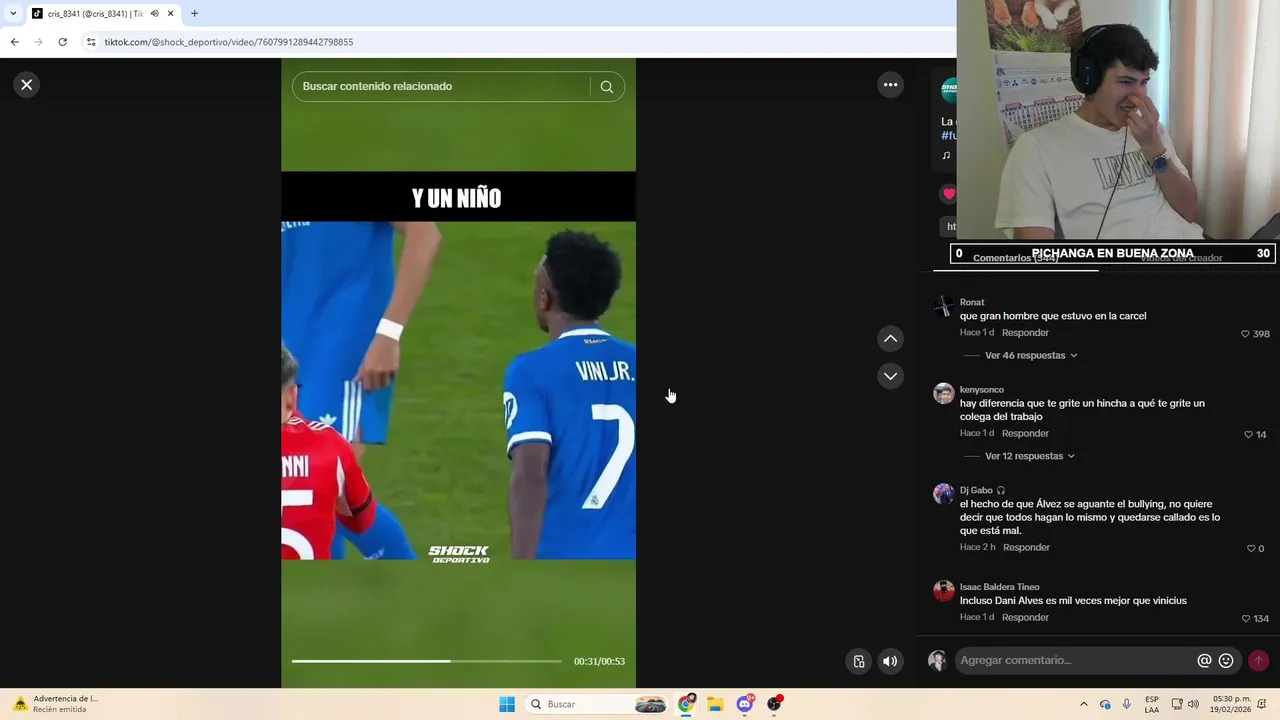Expand Ver 12 respuestas under kenysonco
The image size is (1280, 720).
click(x=1030, y=456)
